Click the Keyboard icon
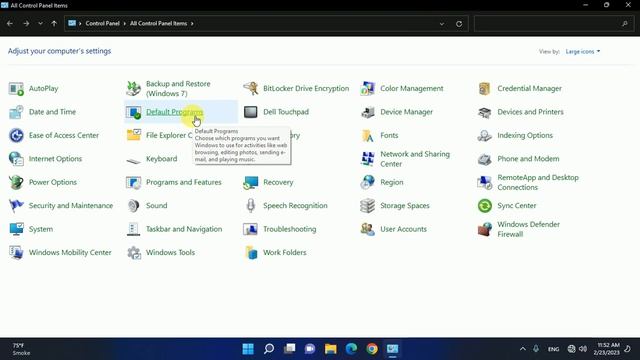Viewport: 640px width, 360px height. (133, 160)
